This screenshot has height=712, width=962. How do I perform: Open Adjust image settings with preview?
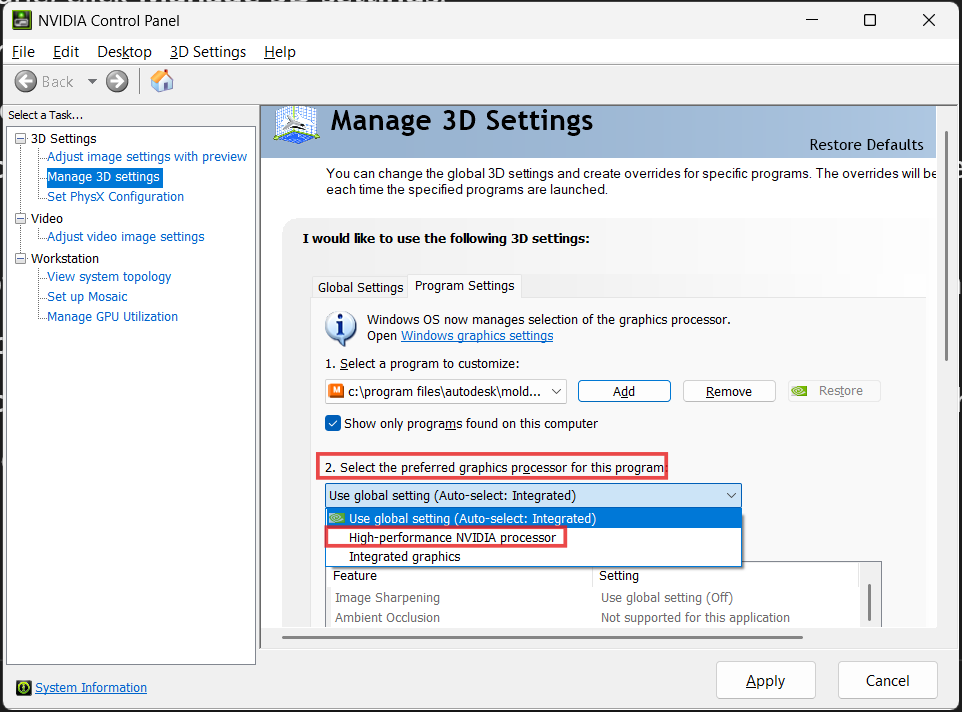[147, 156]
